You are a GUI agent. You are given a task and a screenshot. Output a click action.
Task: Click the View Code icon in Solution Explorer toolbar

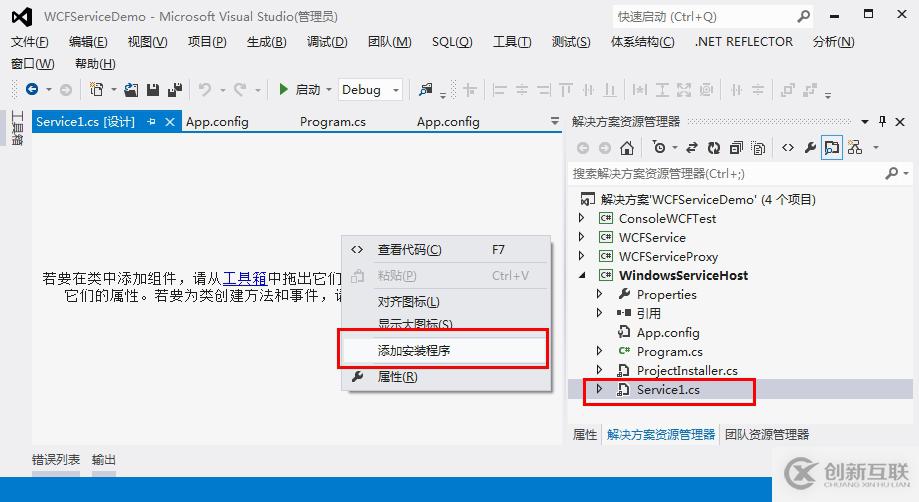pos(788,148)
